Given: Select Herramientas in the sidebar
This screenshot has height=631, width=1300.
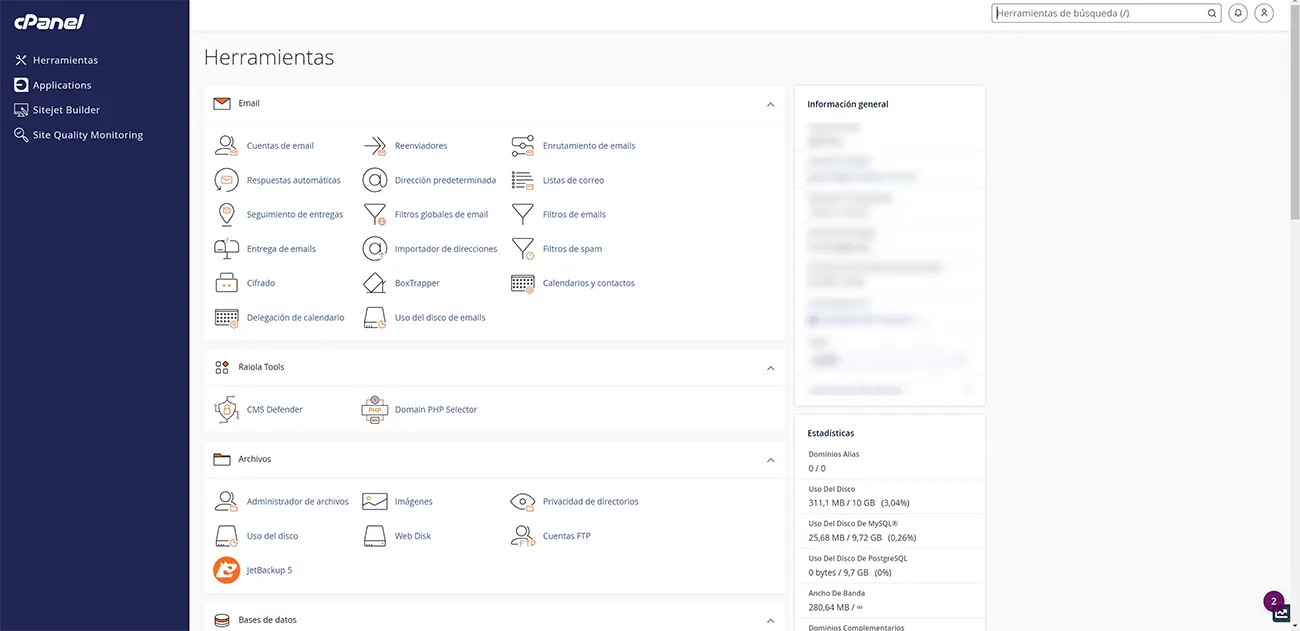Looking at the screenshot, I should pos(65,60).
